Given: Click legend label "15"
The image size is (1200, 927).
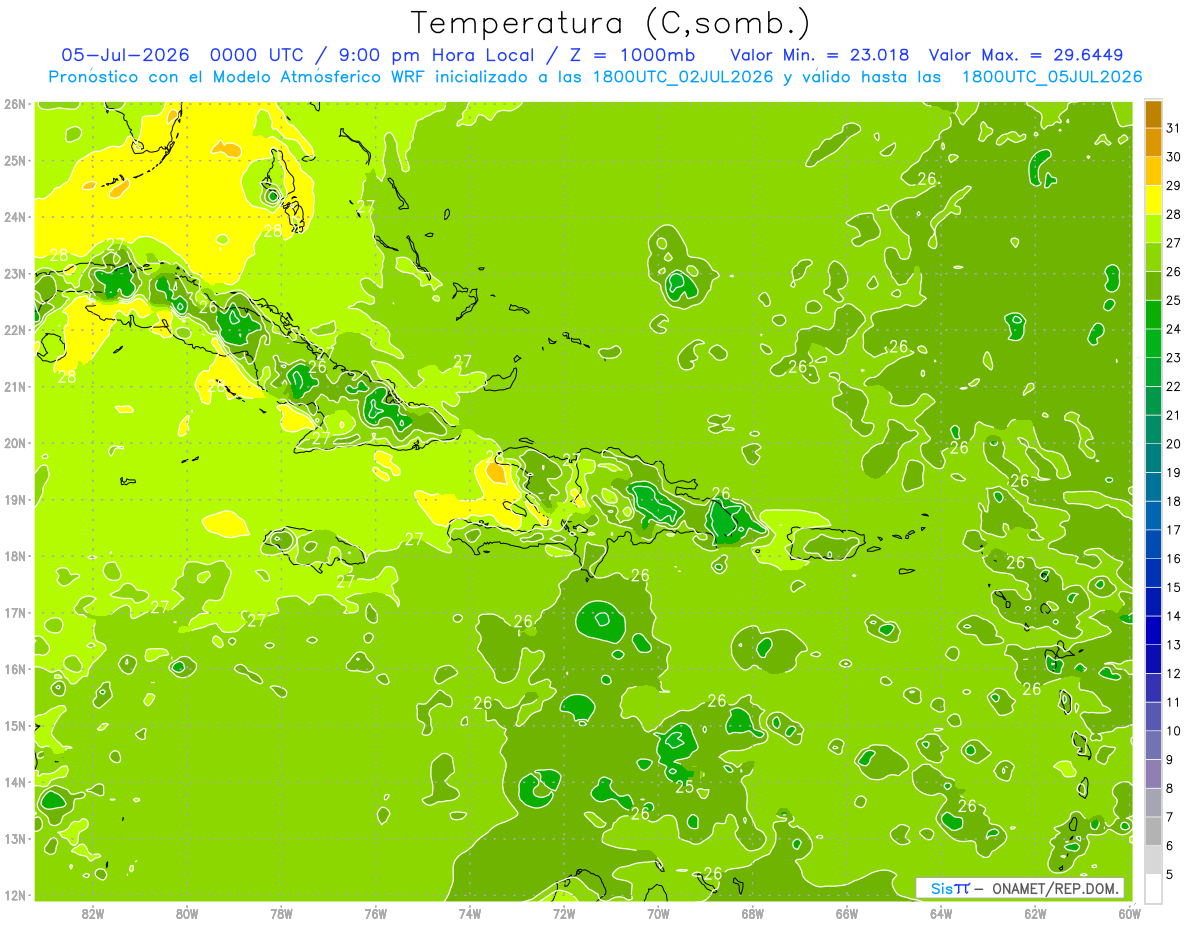Looking at the screenshot, I should pyautogui.click(x=1174, y=587).
